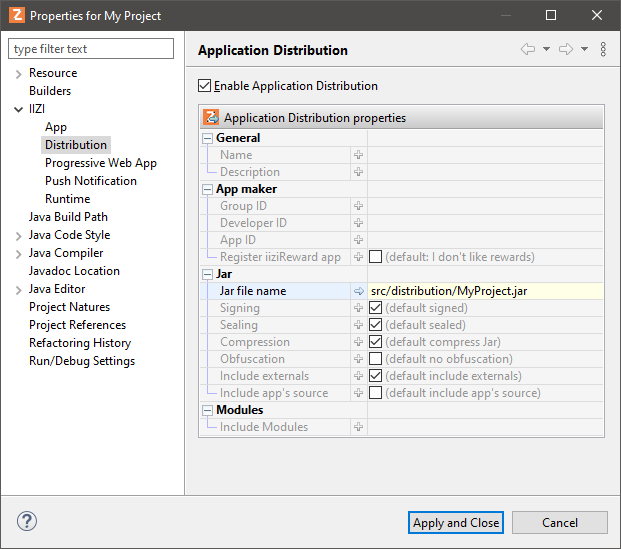Select Progressive Web App page
This screenshot has height=549, width=621.
101,163
